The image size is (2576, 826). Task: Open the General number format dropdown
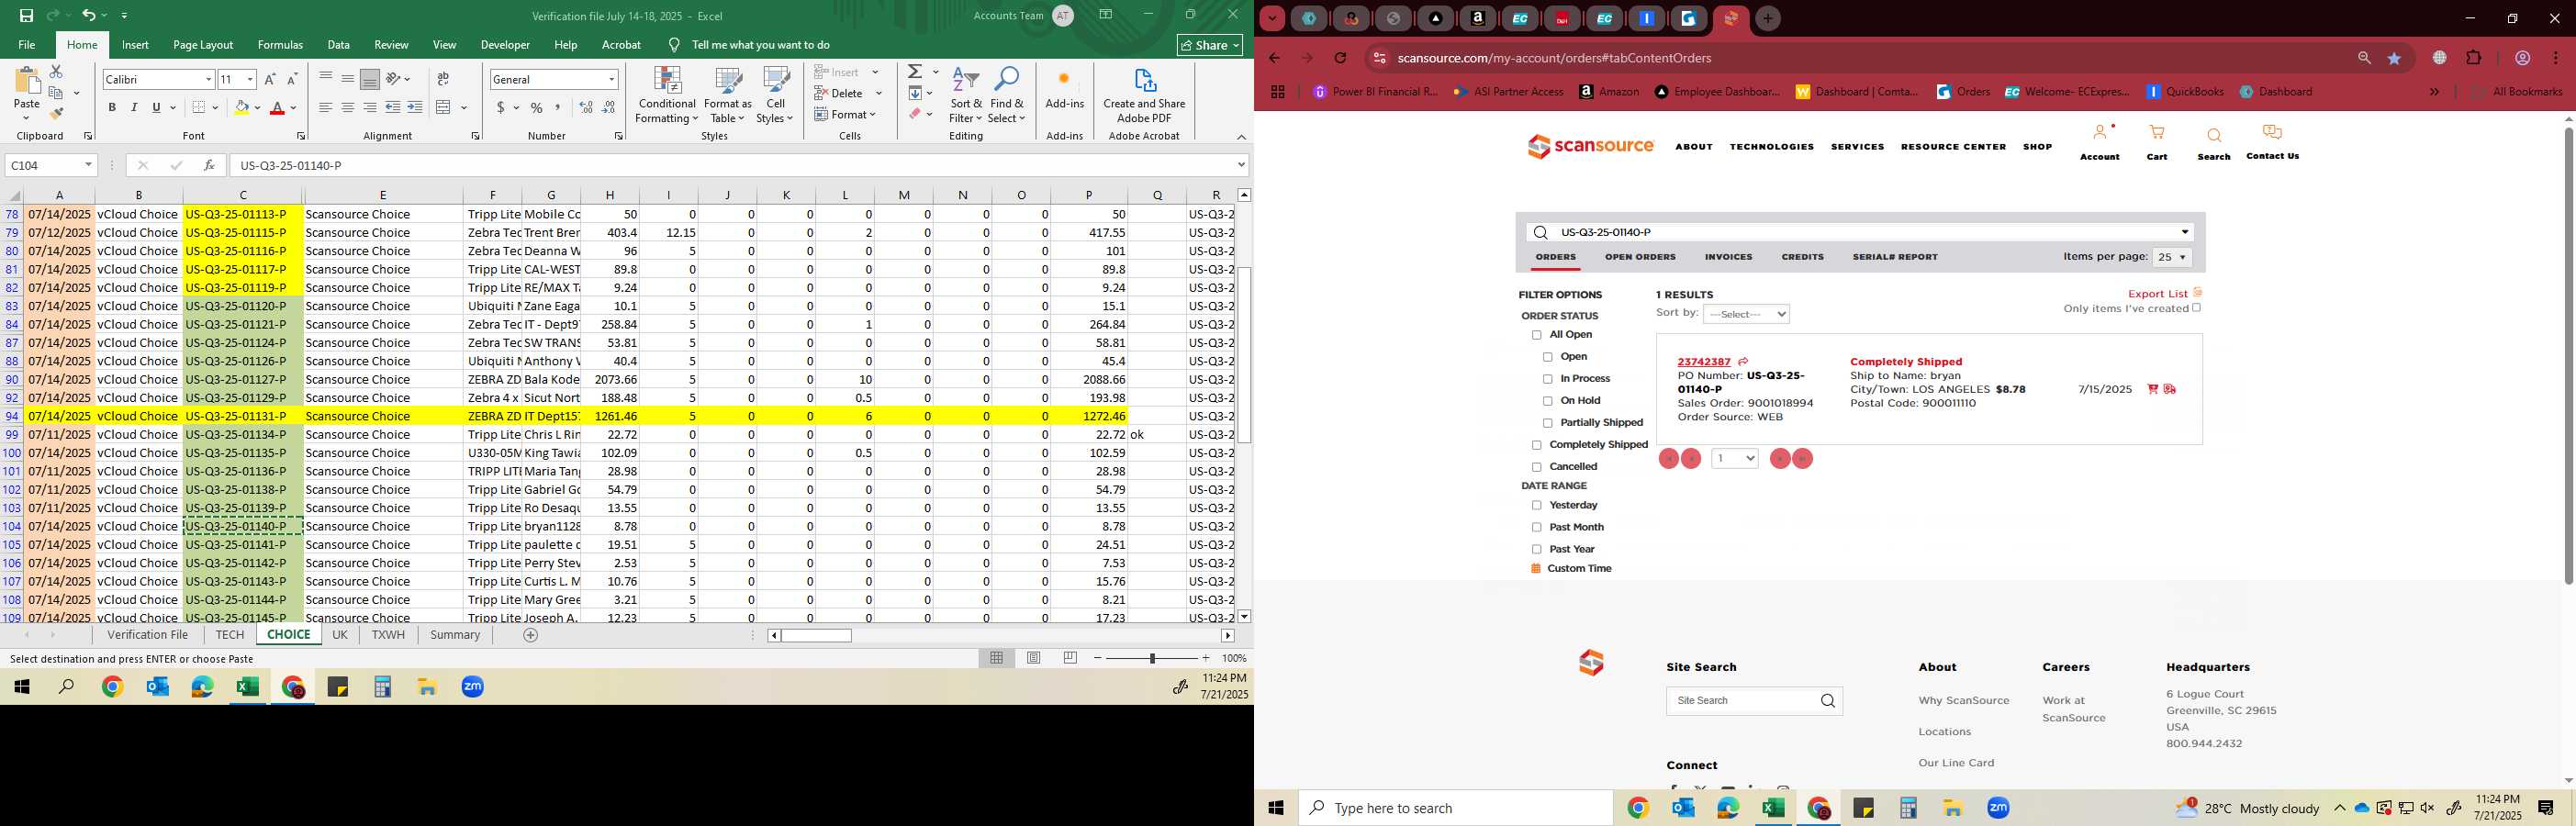coord(611,79)
